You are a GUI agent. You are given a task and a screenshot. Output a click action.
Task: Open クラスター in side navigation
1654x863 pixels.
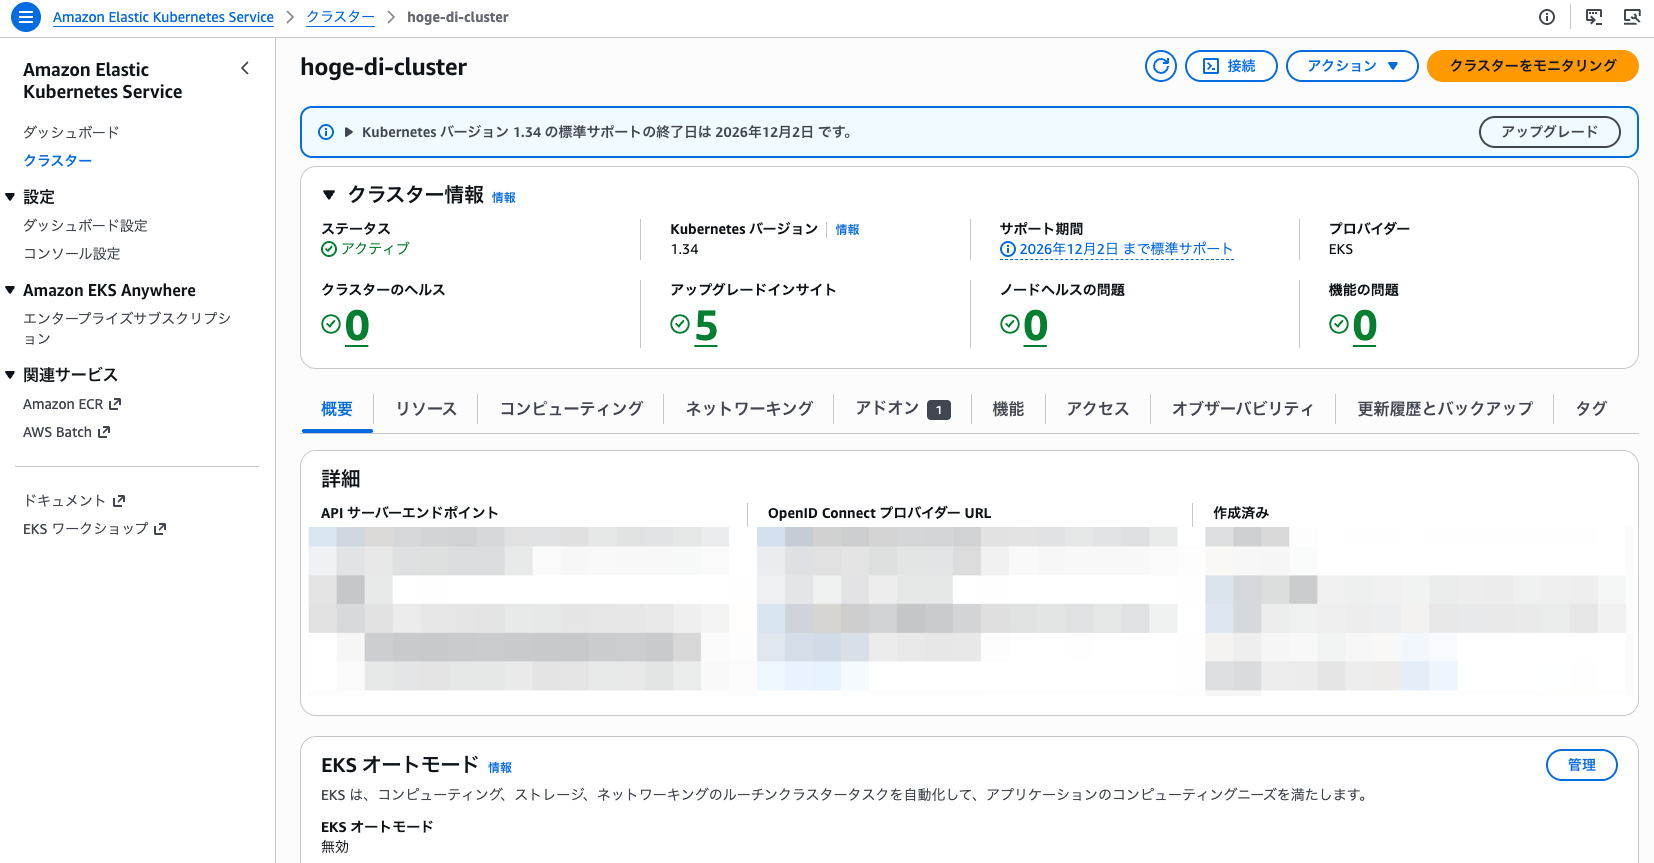pyautogui.click(x=58, y=160)
